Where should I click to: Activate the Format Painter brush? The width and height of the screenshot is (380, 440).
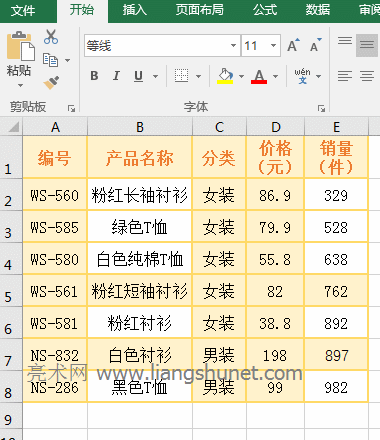click(x=51, y=82)
